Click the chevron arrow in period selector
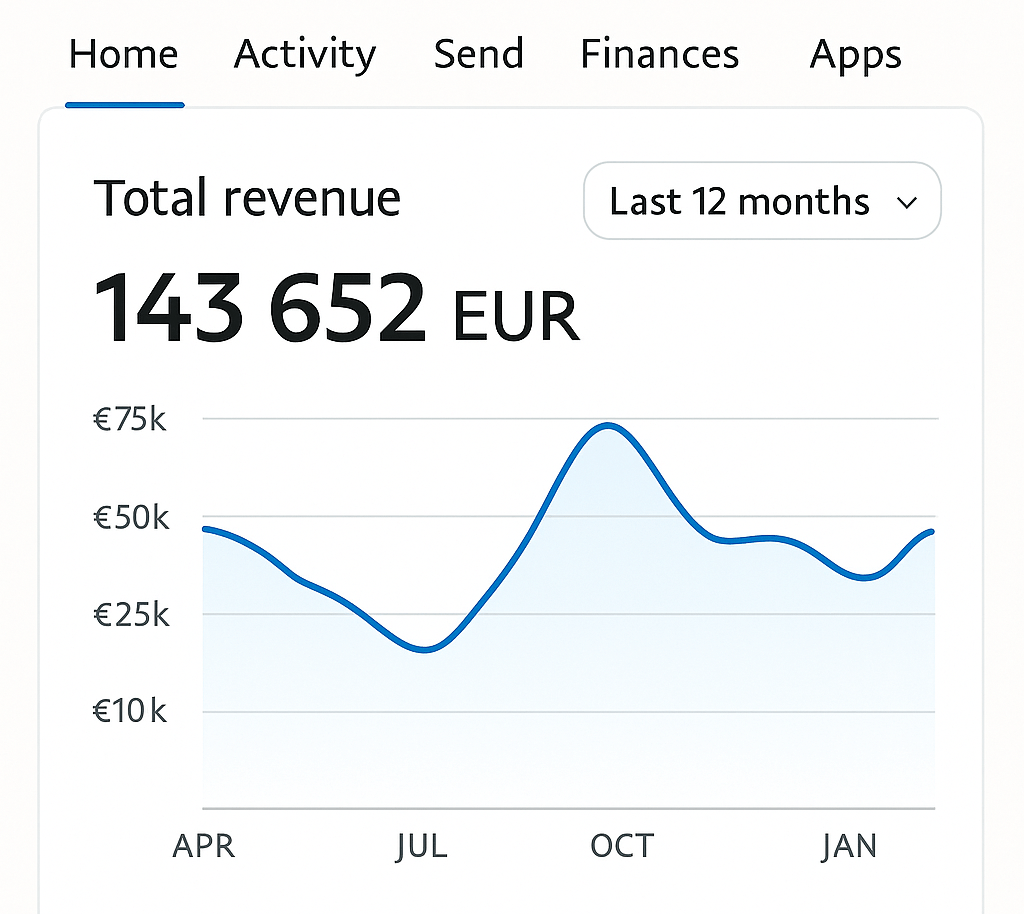 coord(907,202)
